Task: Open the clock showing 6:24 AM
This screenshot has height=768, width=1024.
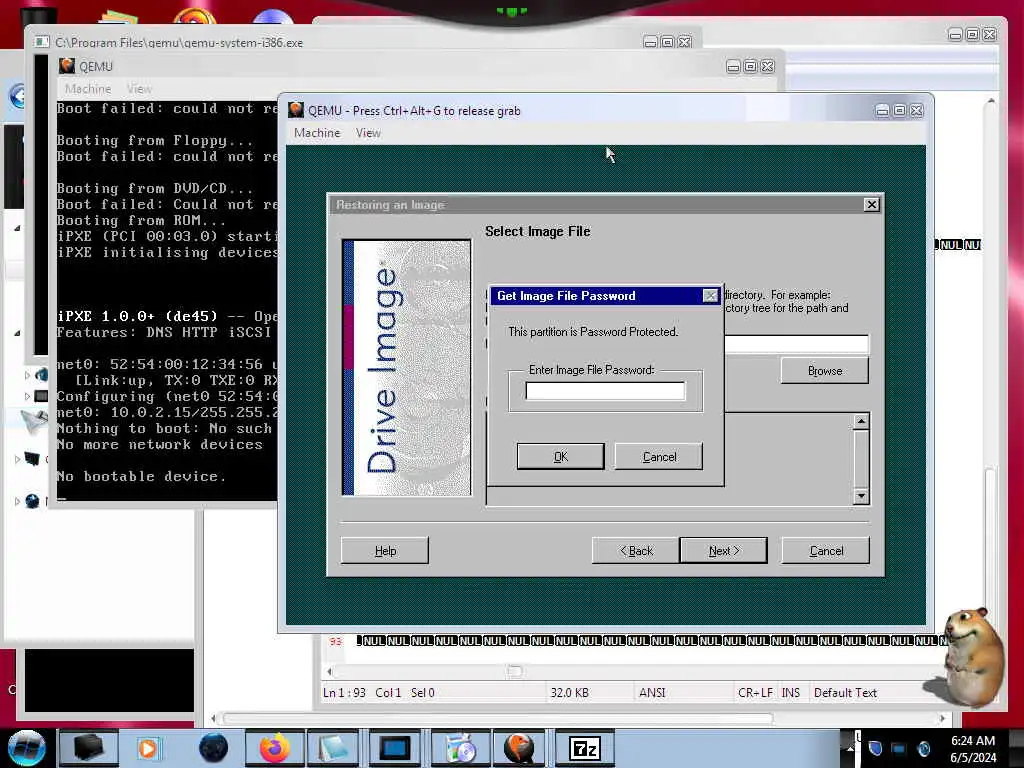Action: click(972, 748)
